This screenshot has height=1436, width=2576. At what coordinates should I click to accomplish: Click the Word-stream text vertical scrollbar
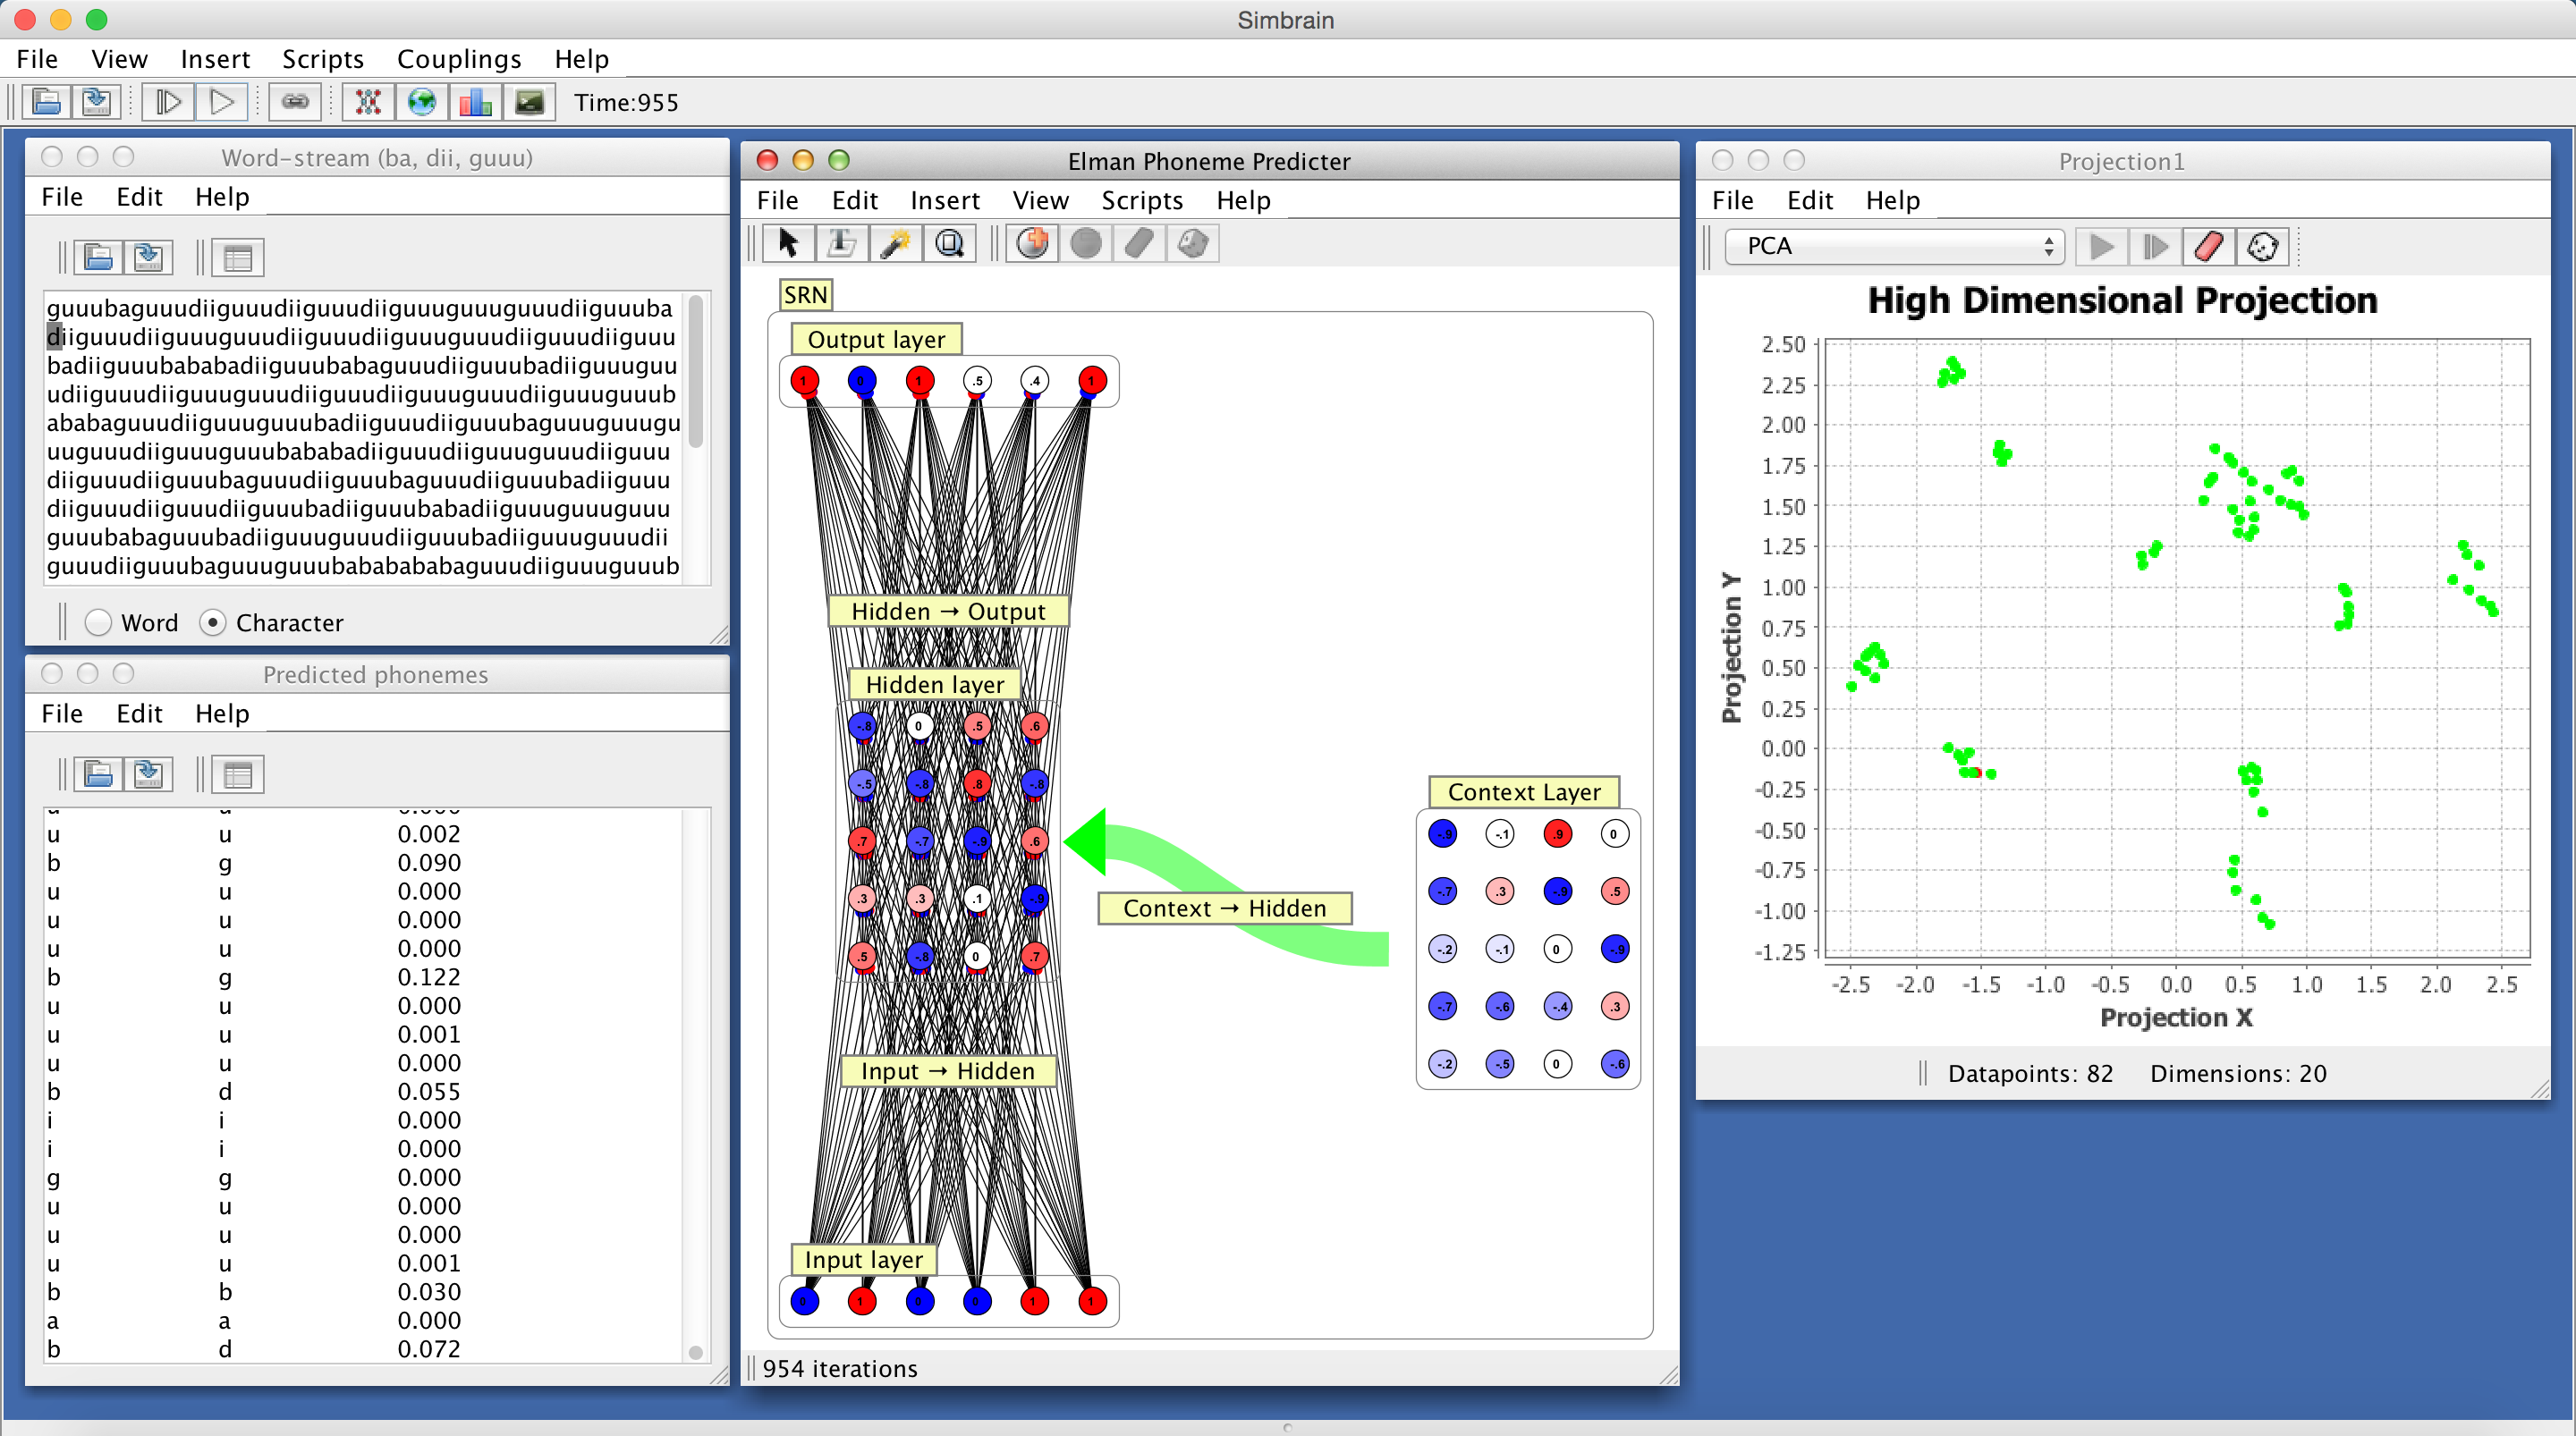[697, 372]
